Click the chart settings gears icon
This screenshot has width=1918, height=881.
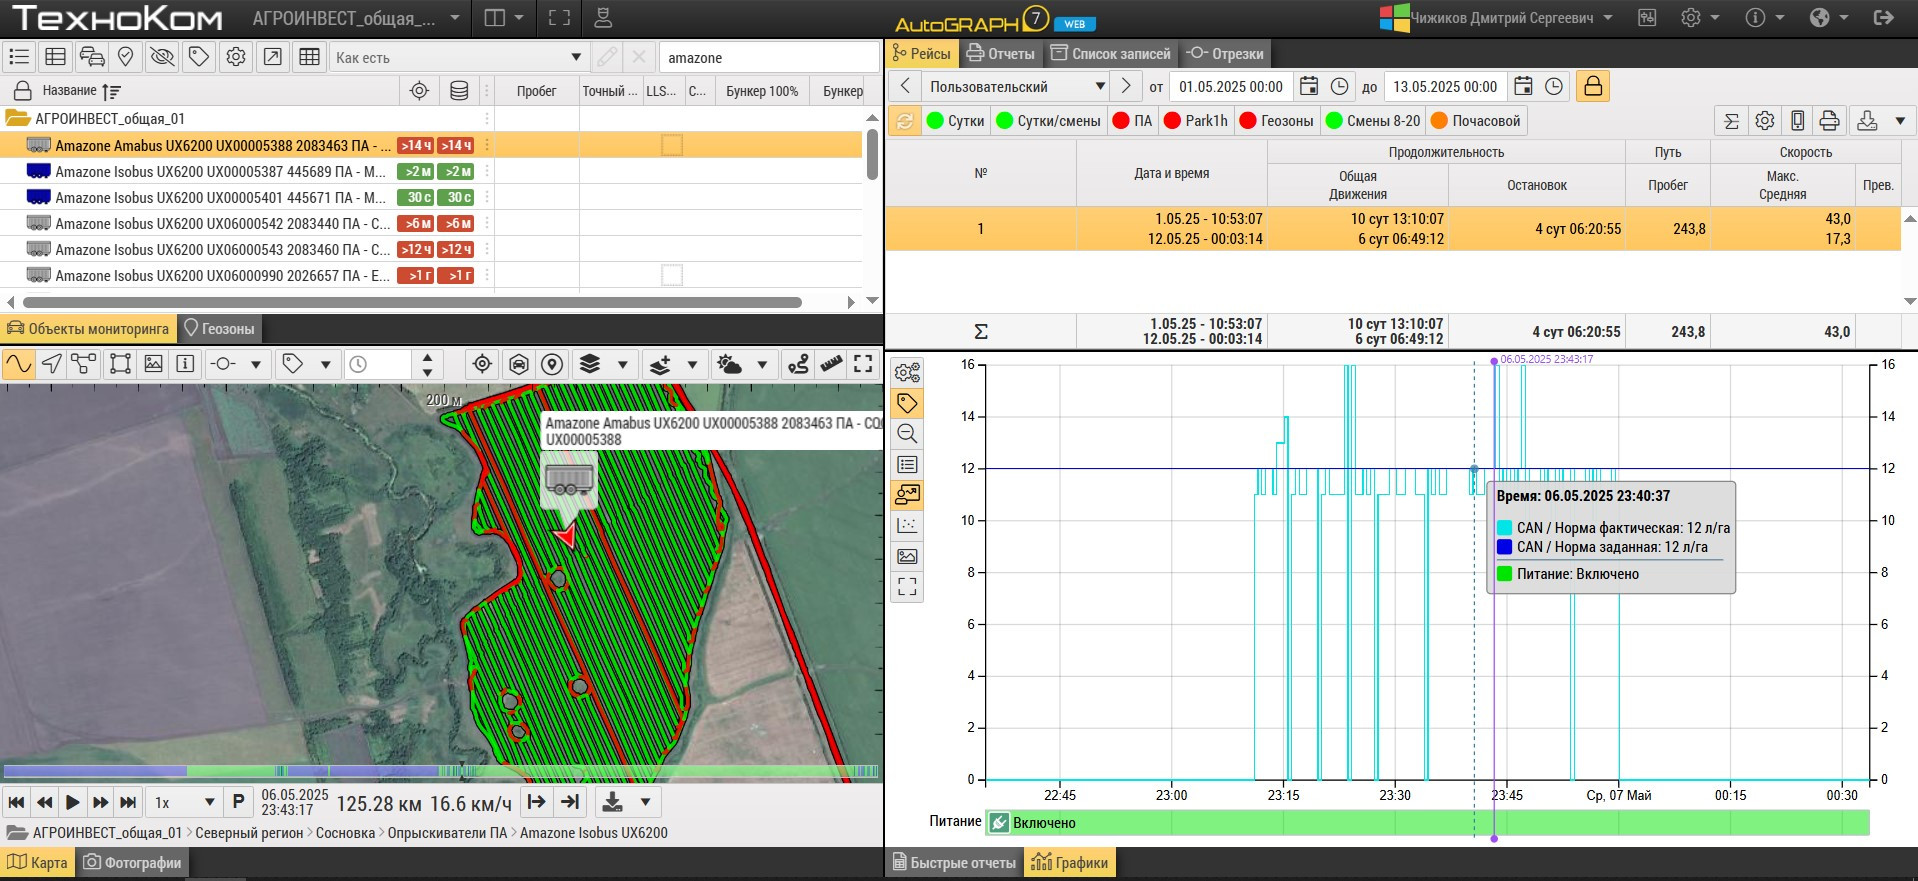click(907, 373)
